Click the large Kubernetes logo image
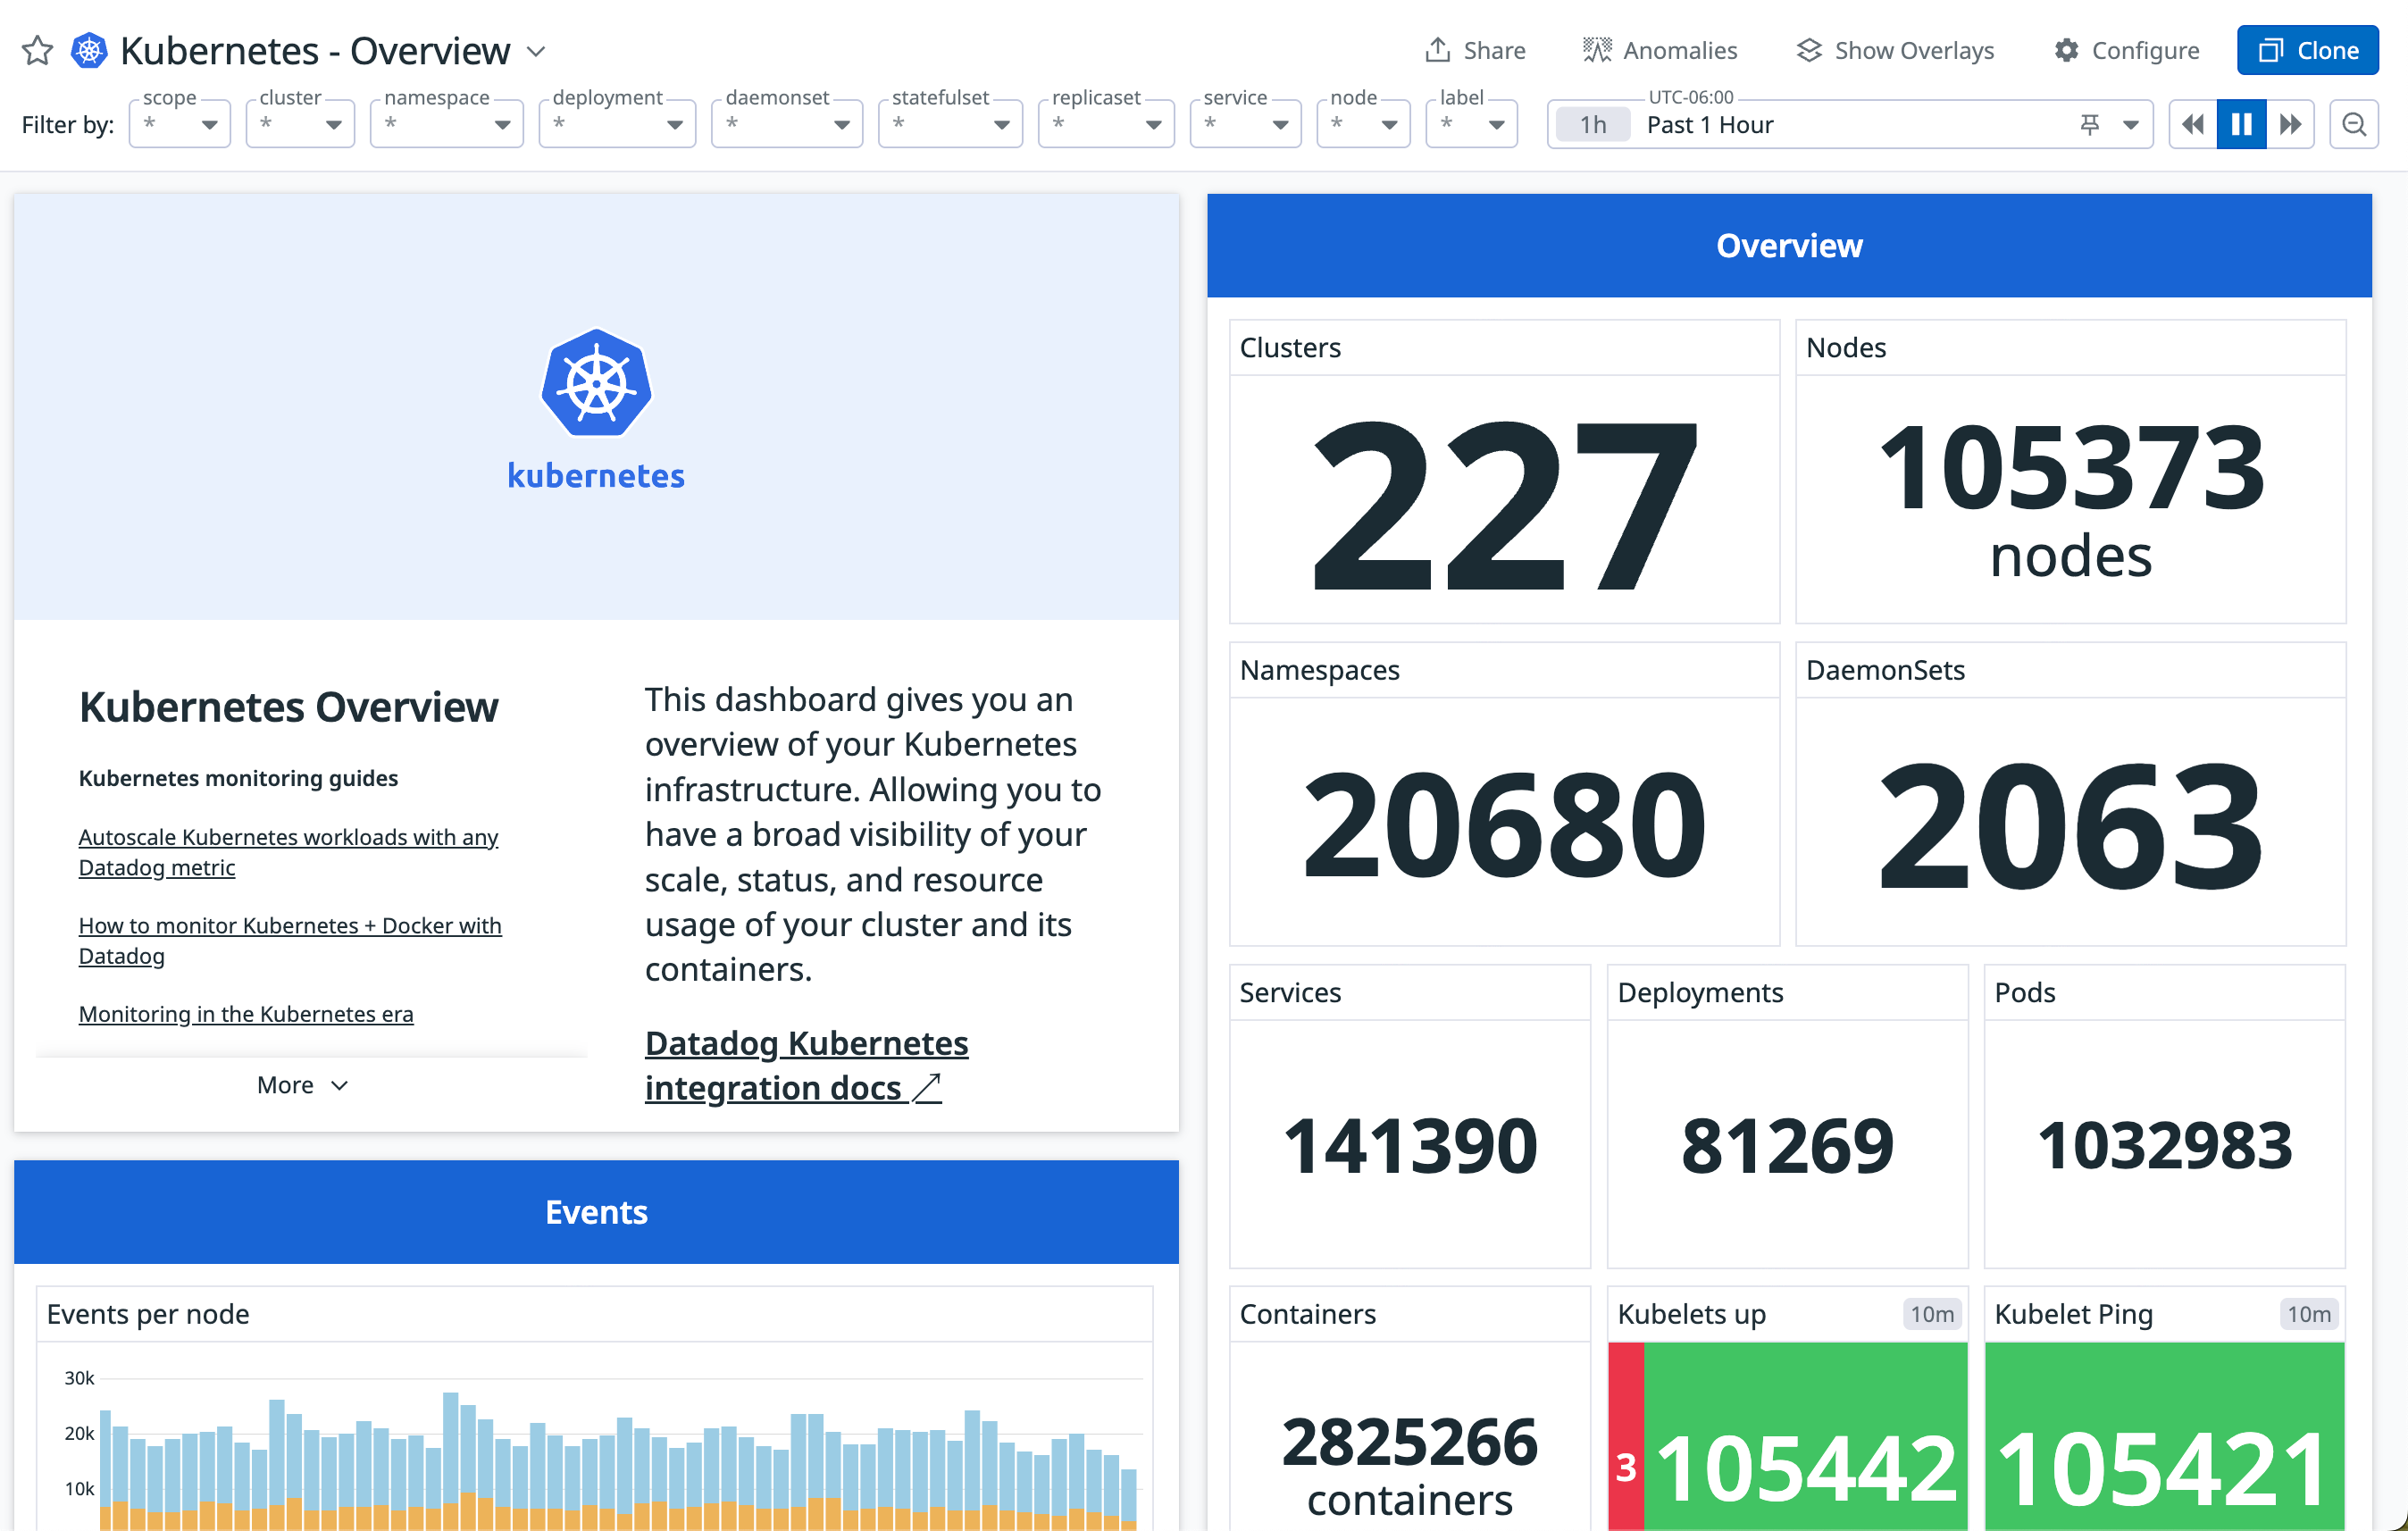The image size is (2408, 1531). pos(596,410)
